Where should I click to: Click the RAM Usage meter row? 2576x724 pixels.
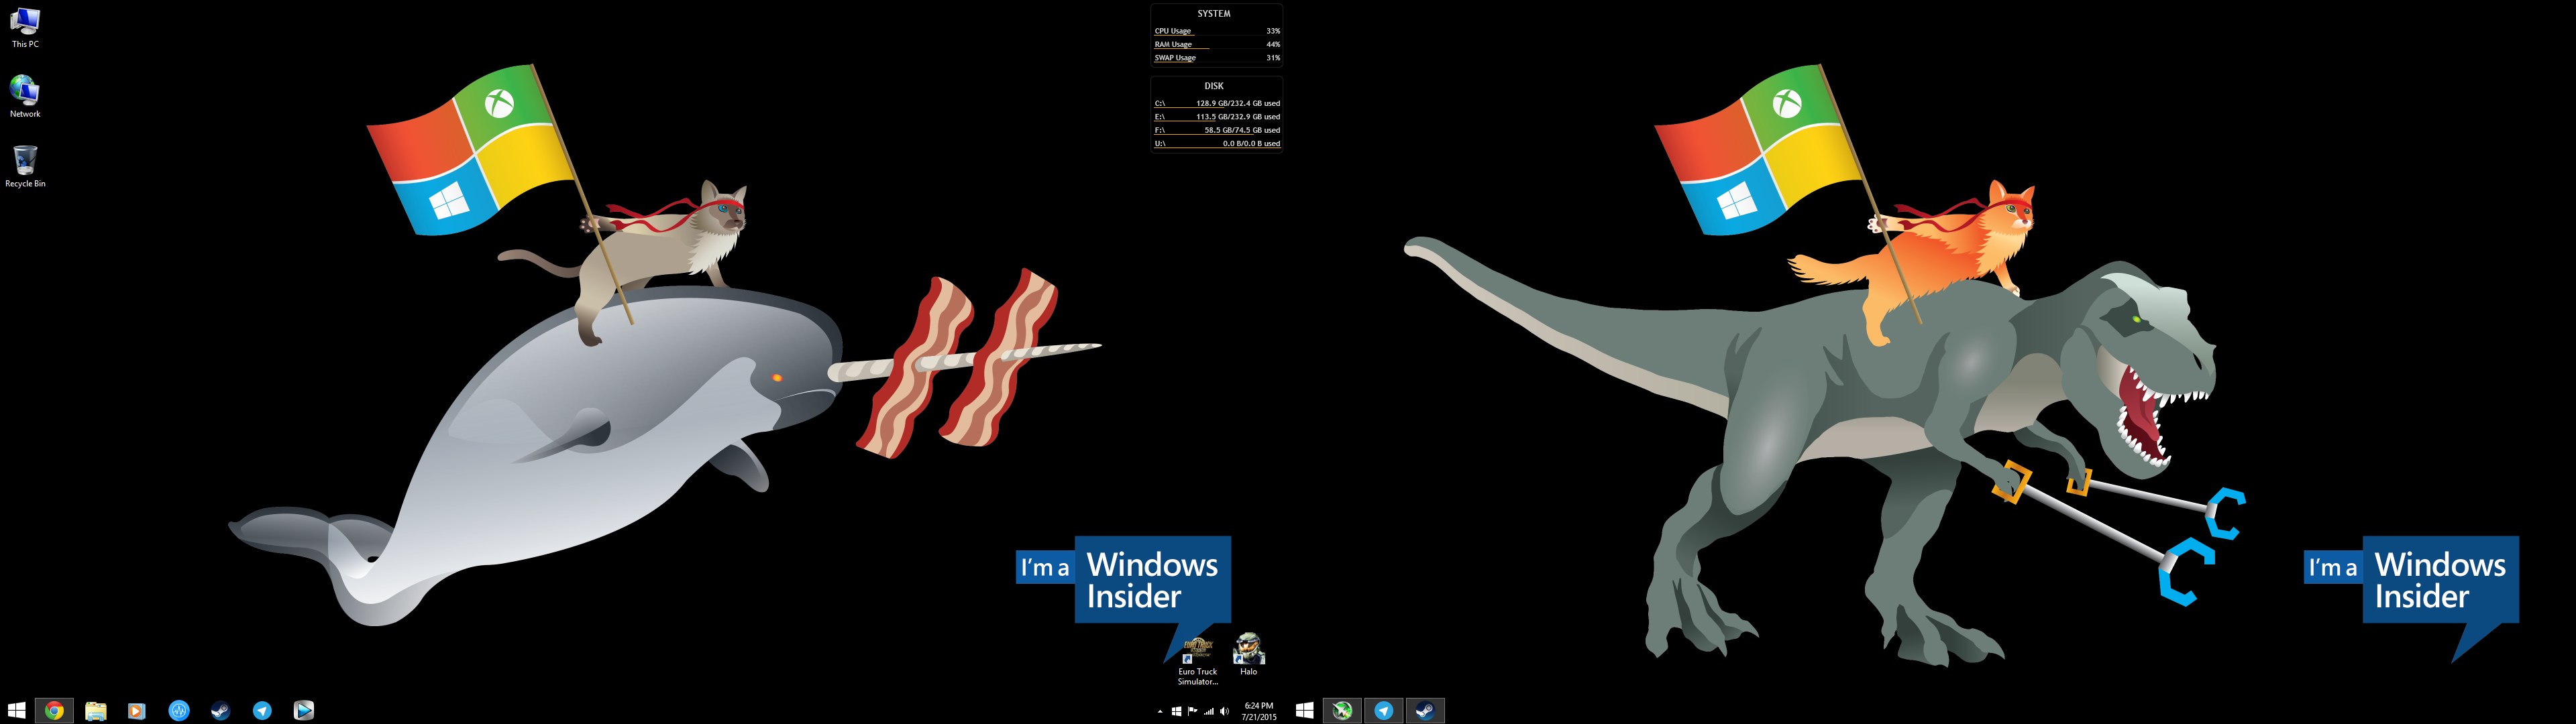tap(1217, 44)
